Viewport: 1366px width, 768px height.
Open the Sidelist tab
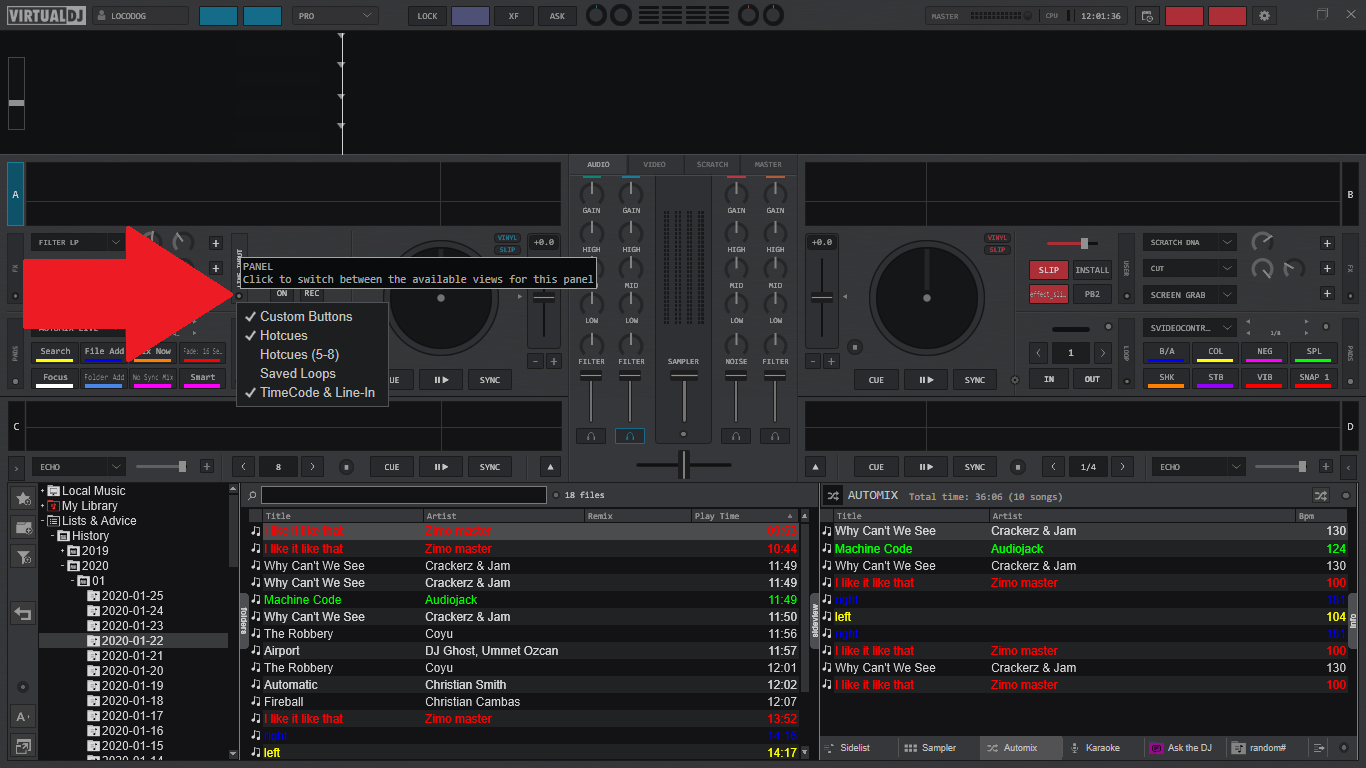click(x=855, y=748)
